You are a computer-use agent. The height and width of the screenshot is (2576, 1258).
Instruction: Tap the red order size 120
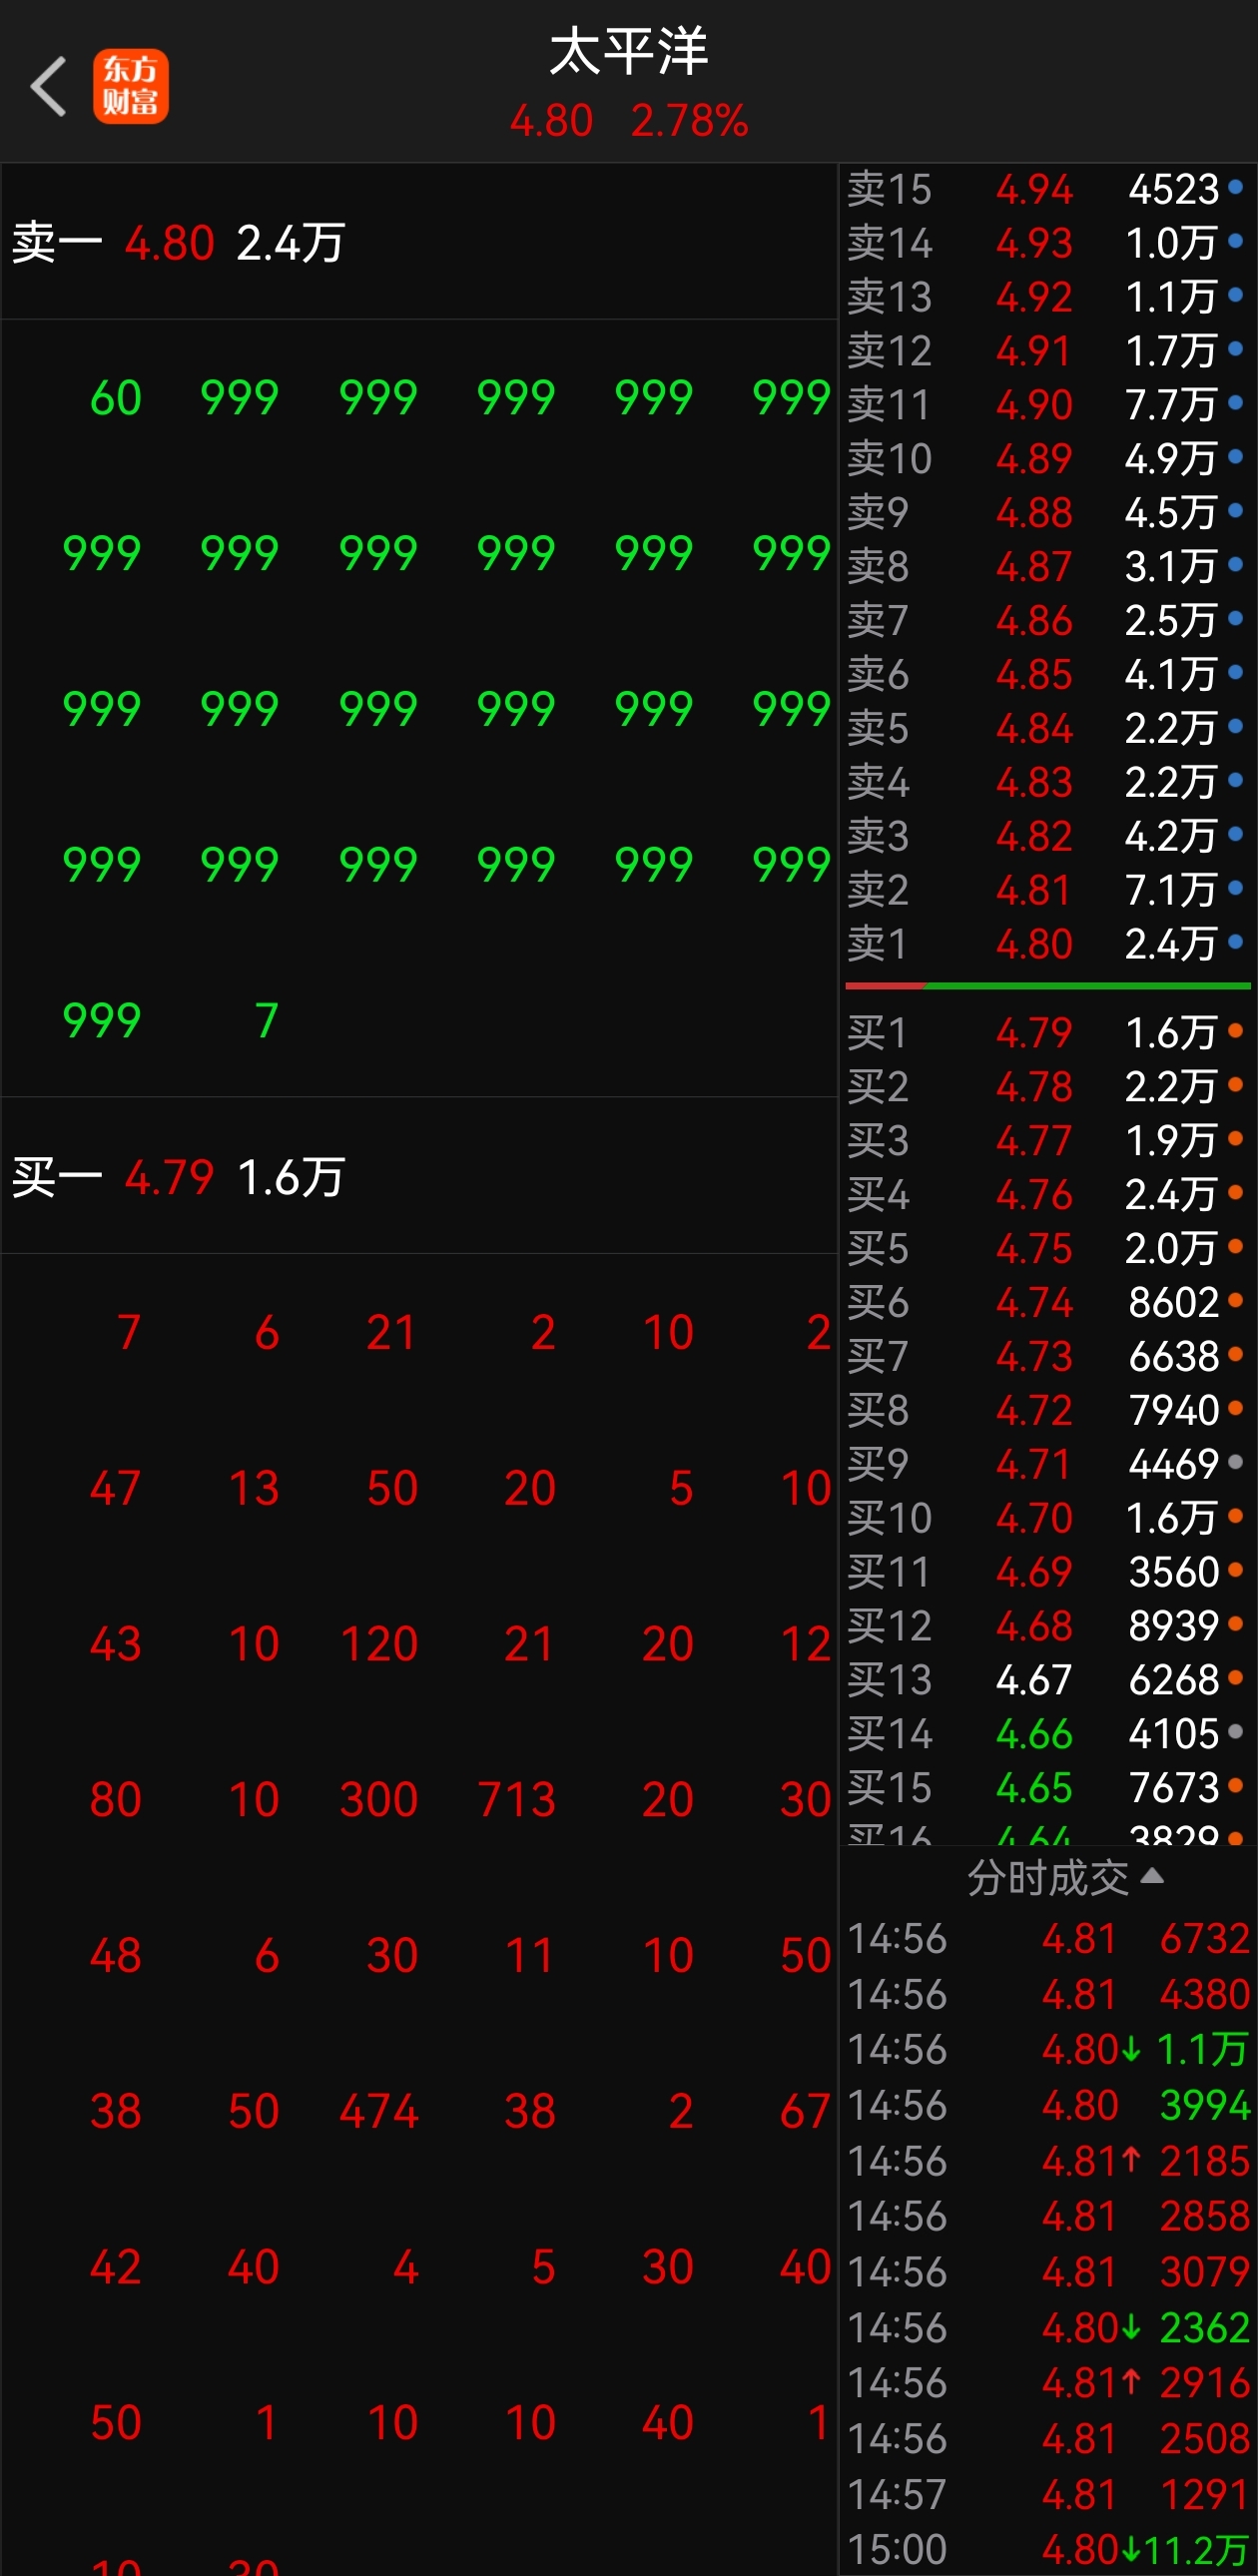[x=378, y=1644]
